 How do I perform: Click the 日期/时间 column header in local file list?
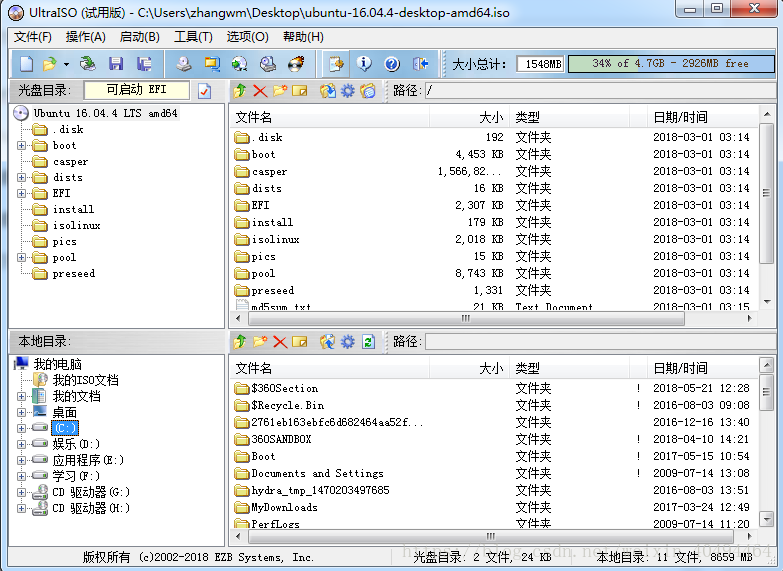(702, 369)
